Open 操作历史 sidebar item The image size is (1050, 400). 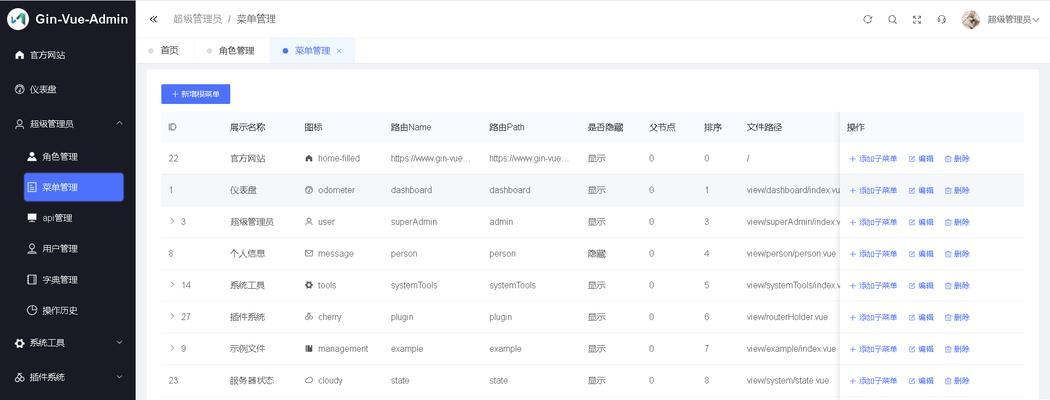pos(74,310)
